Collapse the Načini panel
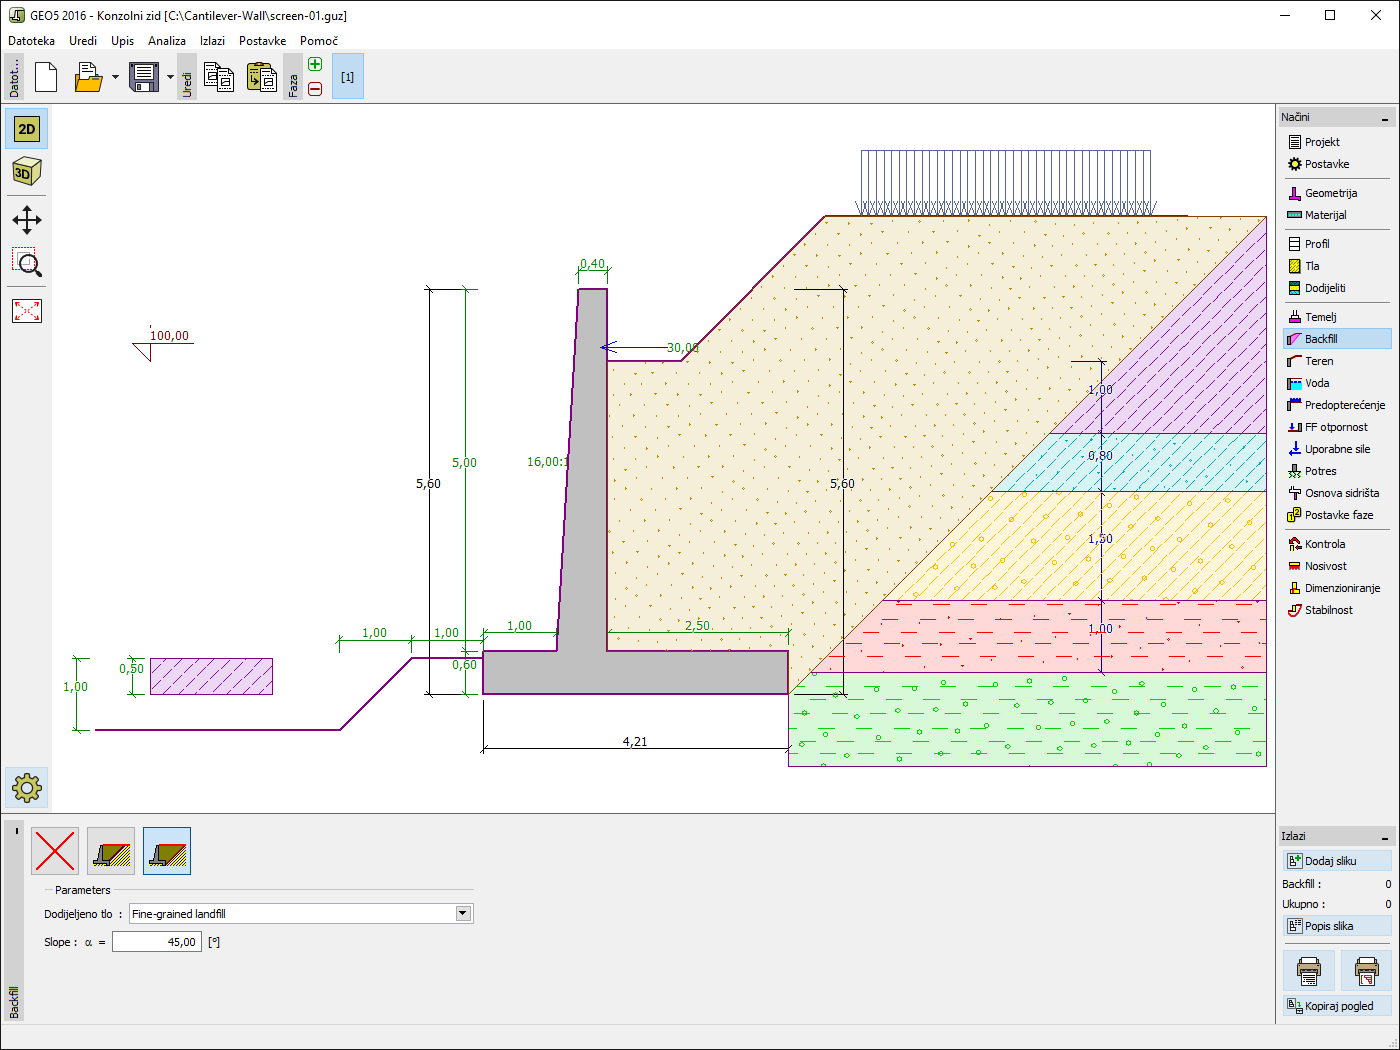This screenshot has width=1400, height=1050. pyautogui.click(x=1385, y=118)
